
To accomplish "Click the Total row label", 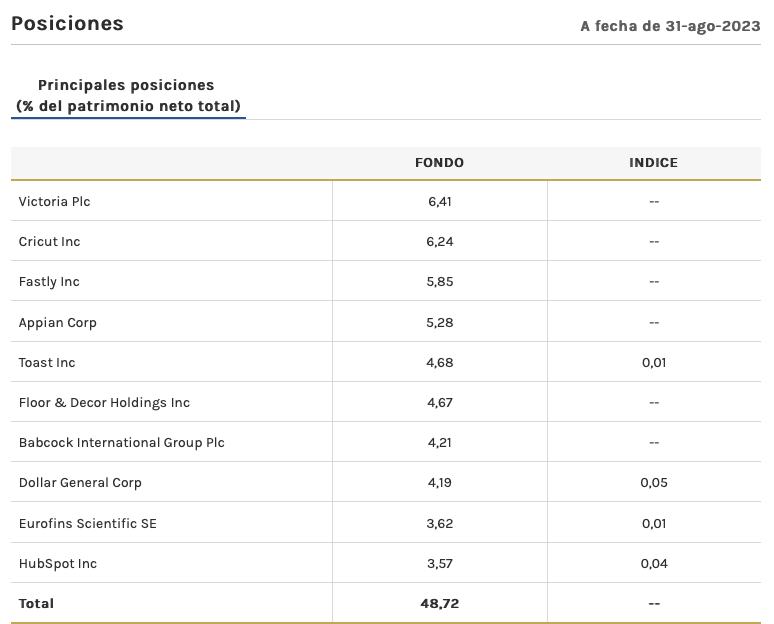I will click(36, 603).
